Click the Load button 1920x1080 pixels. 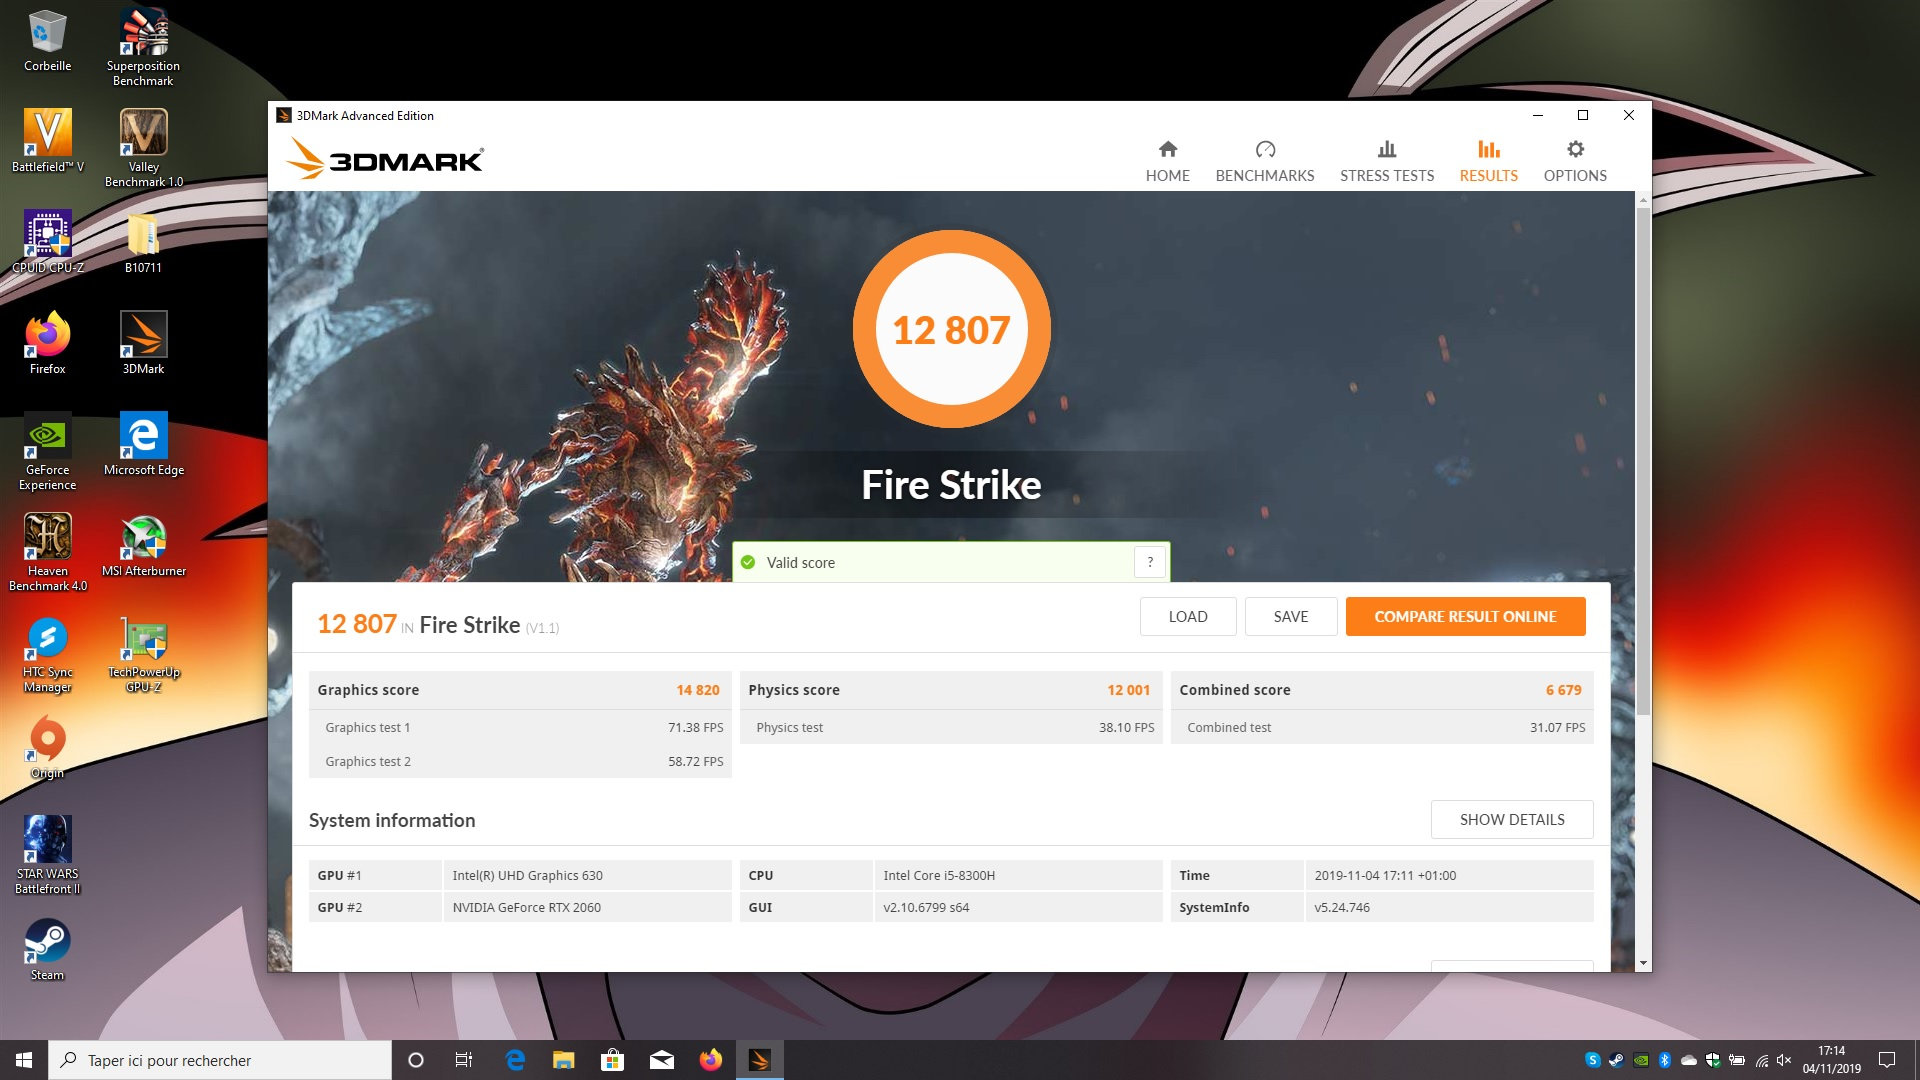pos(1187,616)
